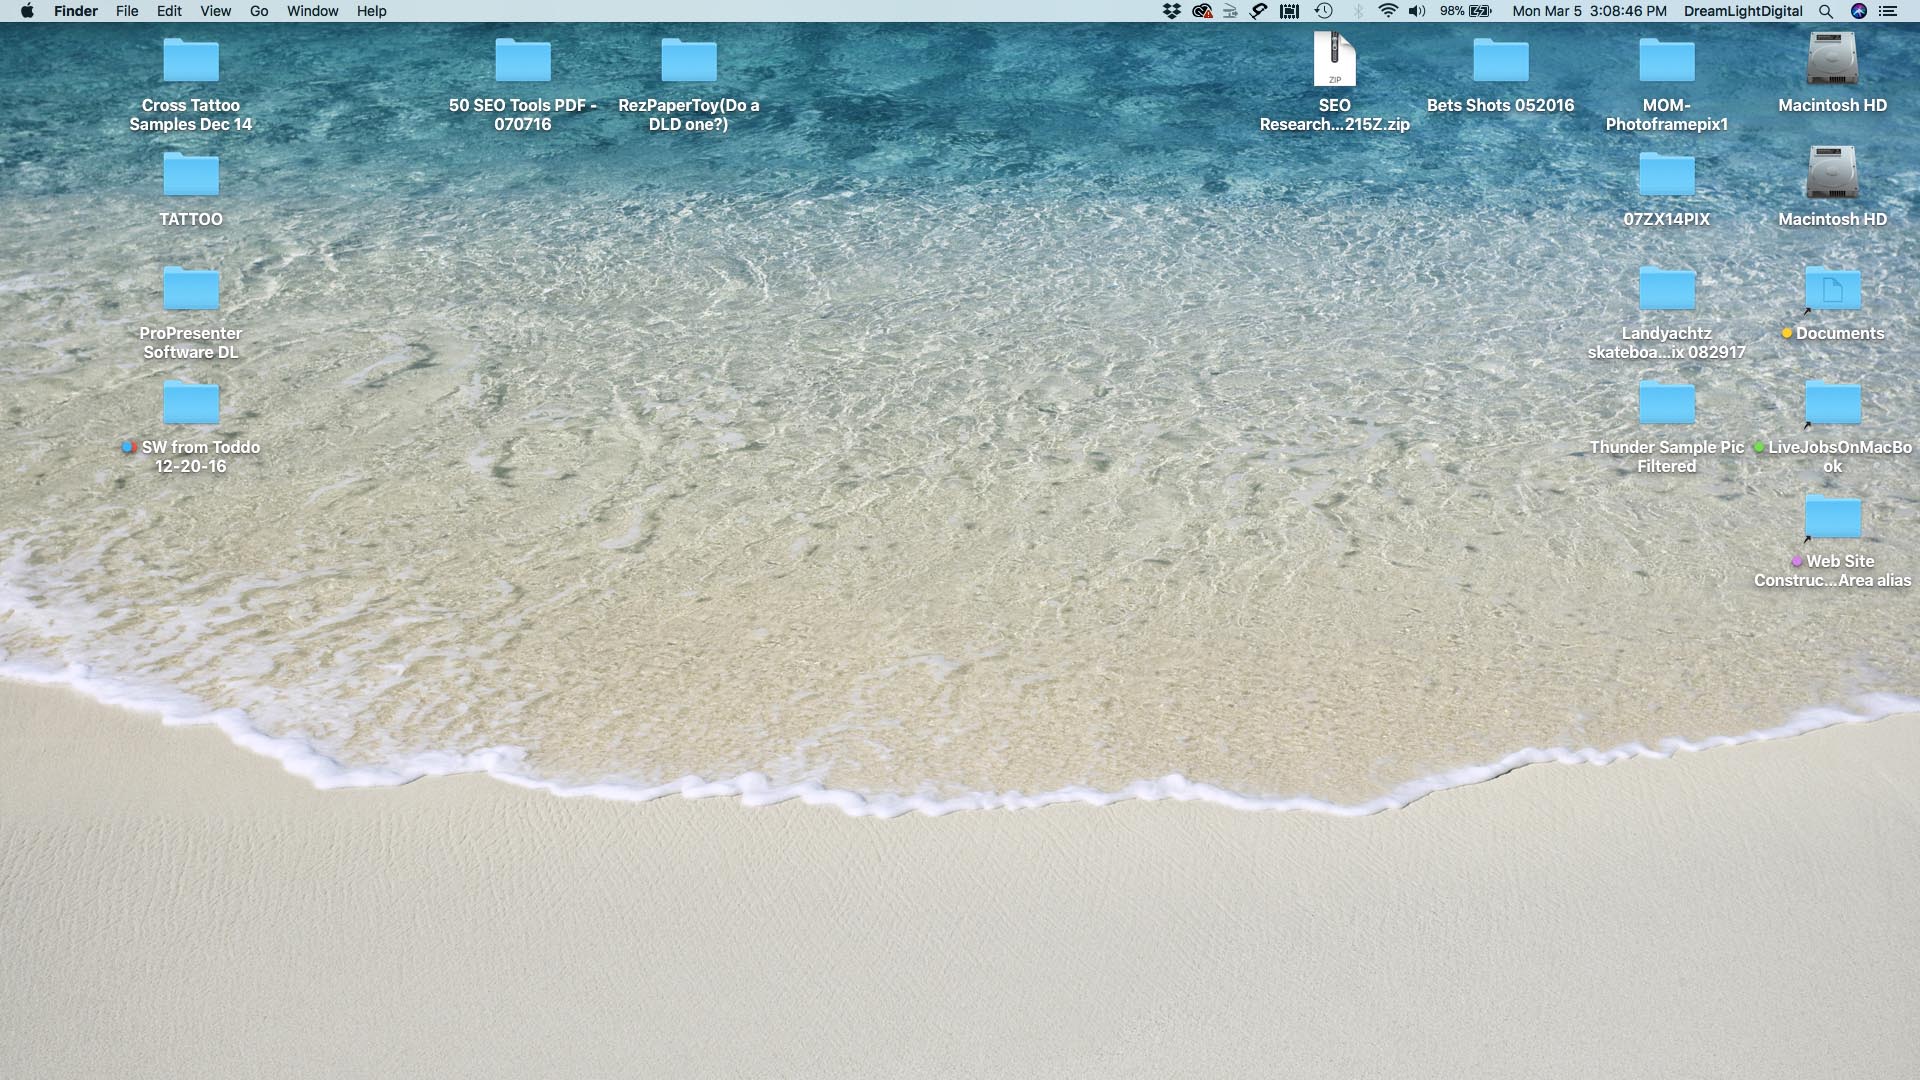Open Spotlight search magnifier
The height and width of the screenshot is (1080, 1920).
(x=1826, y=11)
